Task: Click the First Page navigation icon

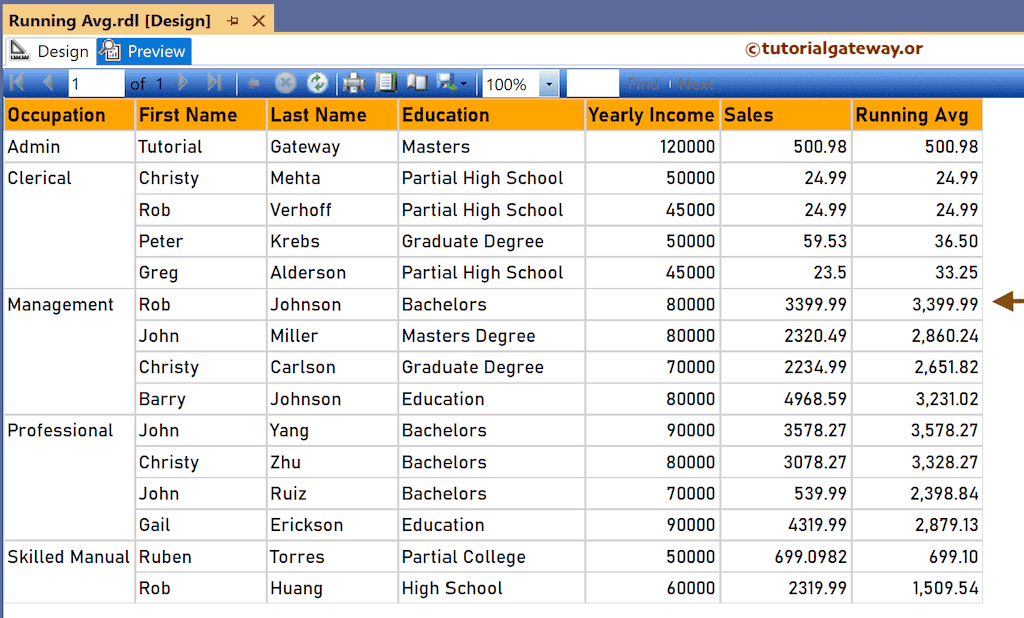Action: point(17,84)
